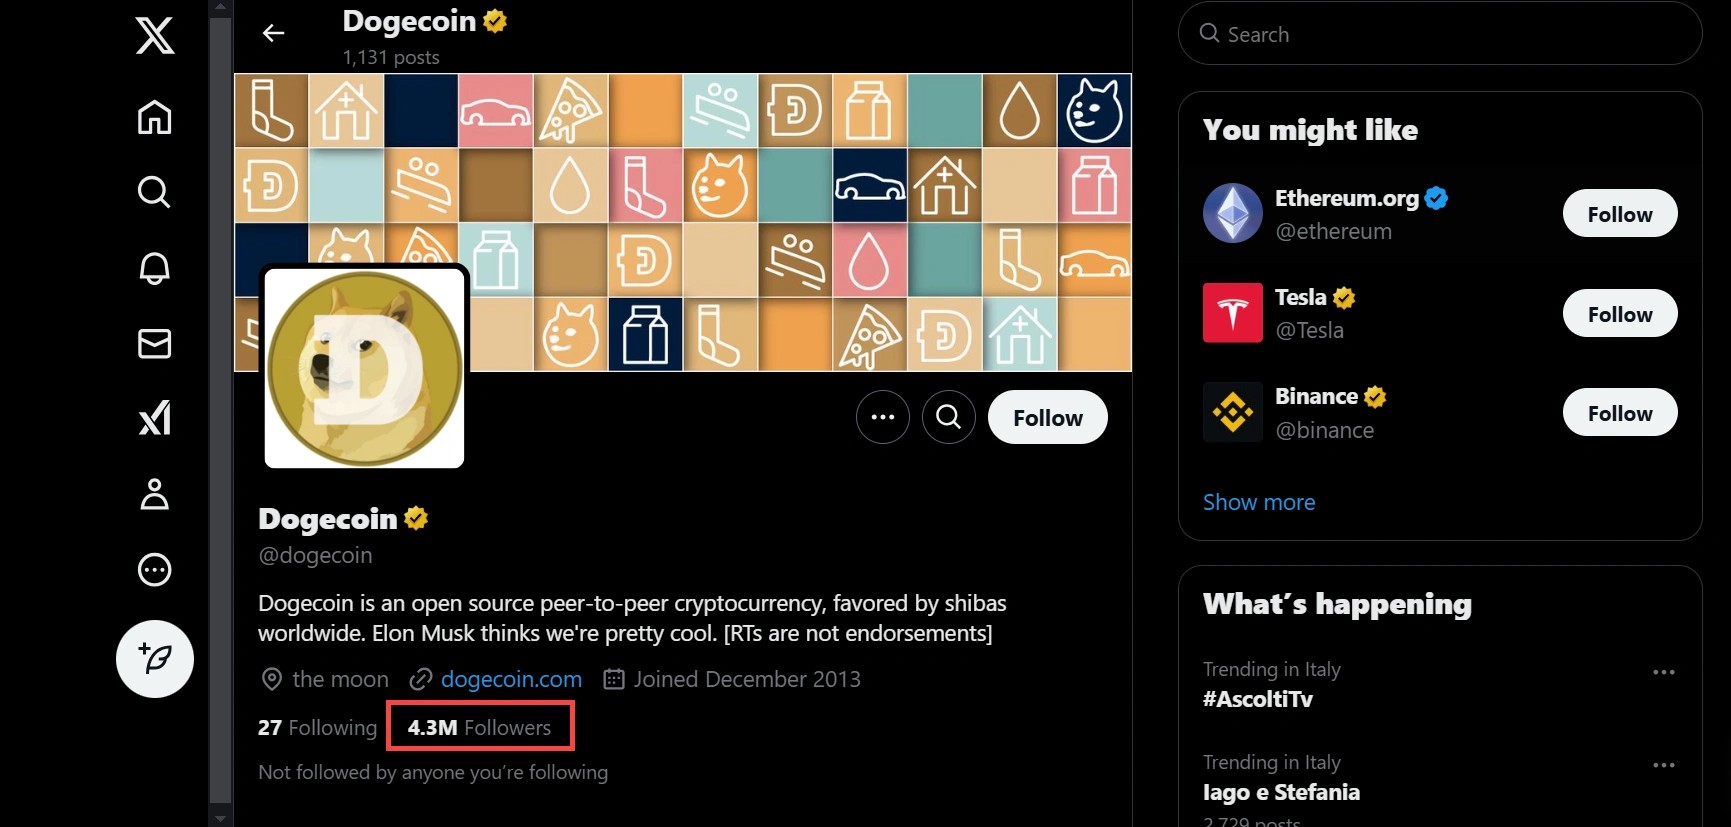This screenshot has width=1731, height=827.
Task: Click the Search input field
Action: coord(1440,34)
